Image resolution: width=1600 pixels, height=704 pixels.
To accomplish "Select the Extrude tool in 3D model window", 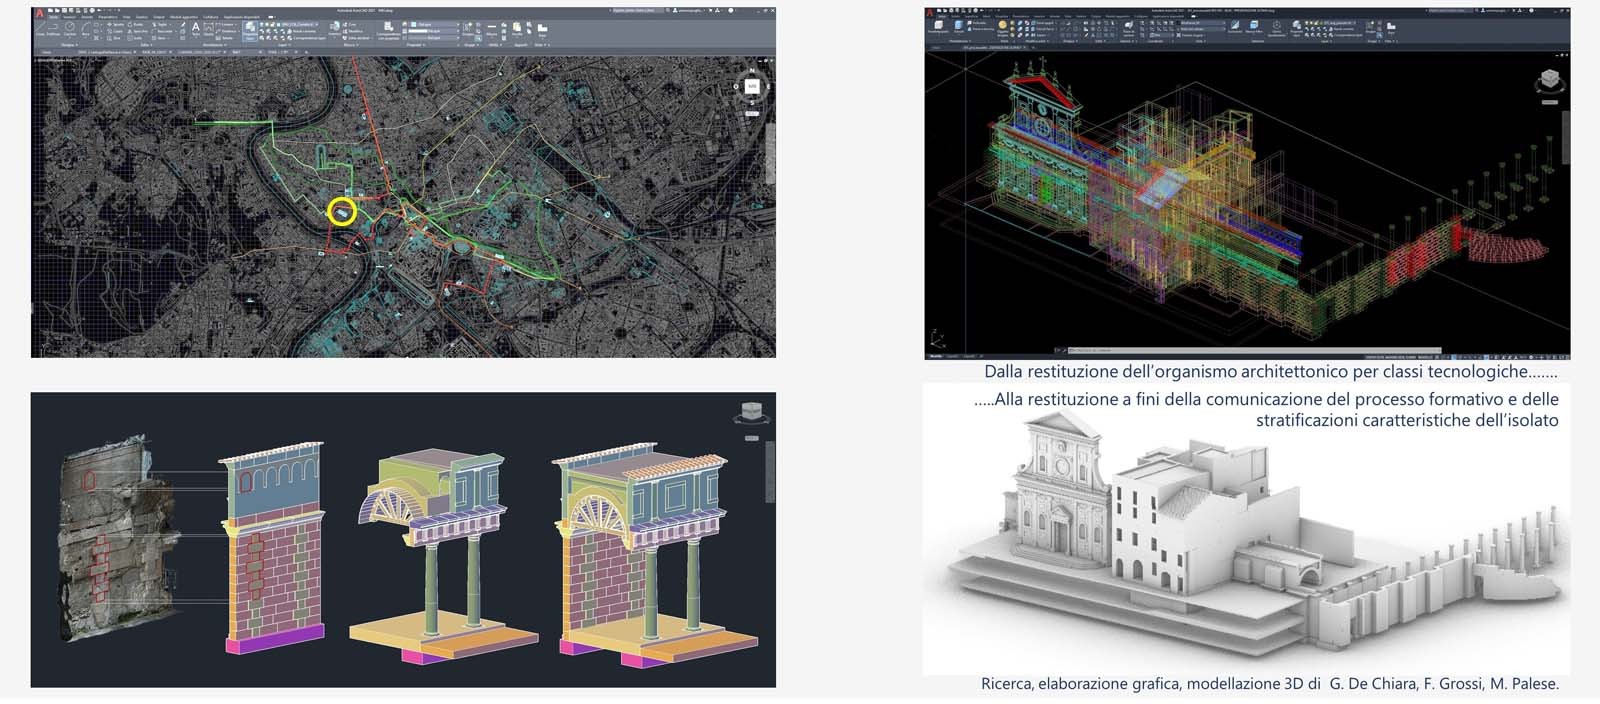I will point(959,27).
